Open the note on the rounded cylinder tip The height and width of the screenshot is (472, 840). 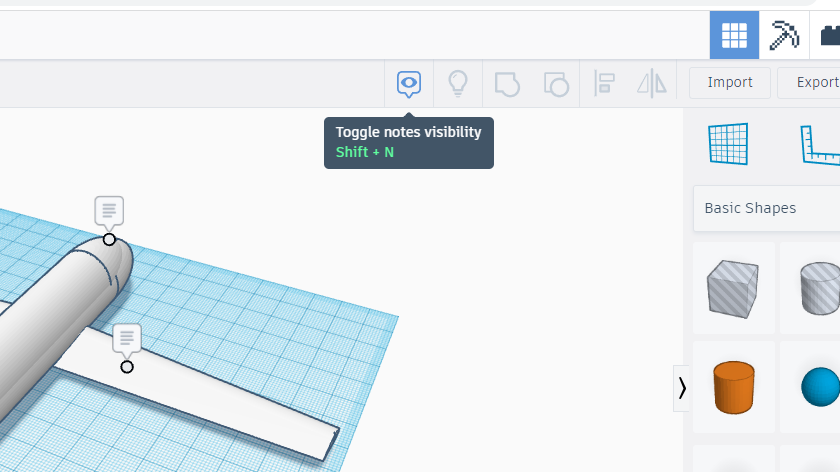tap(109, 211)
